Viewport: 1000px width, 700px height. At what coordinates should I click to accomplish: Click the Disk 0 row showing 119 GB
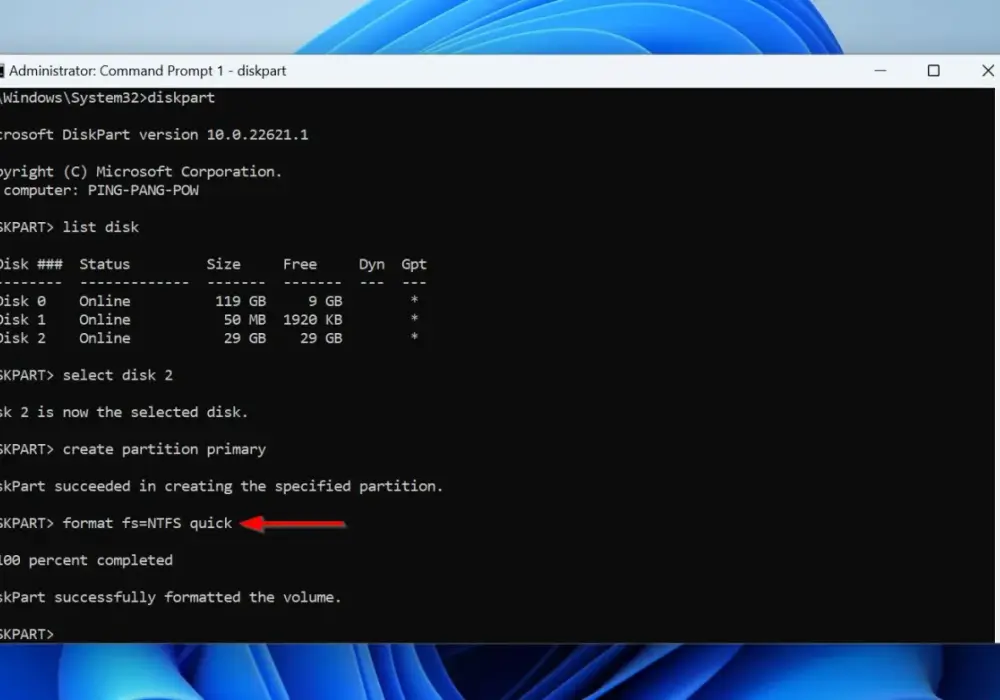(x=212, y=301)
